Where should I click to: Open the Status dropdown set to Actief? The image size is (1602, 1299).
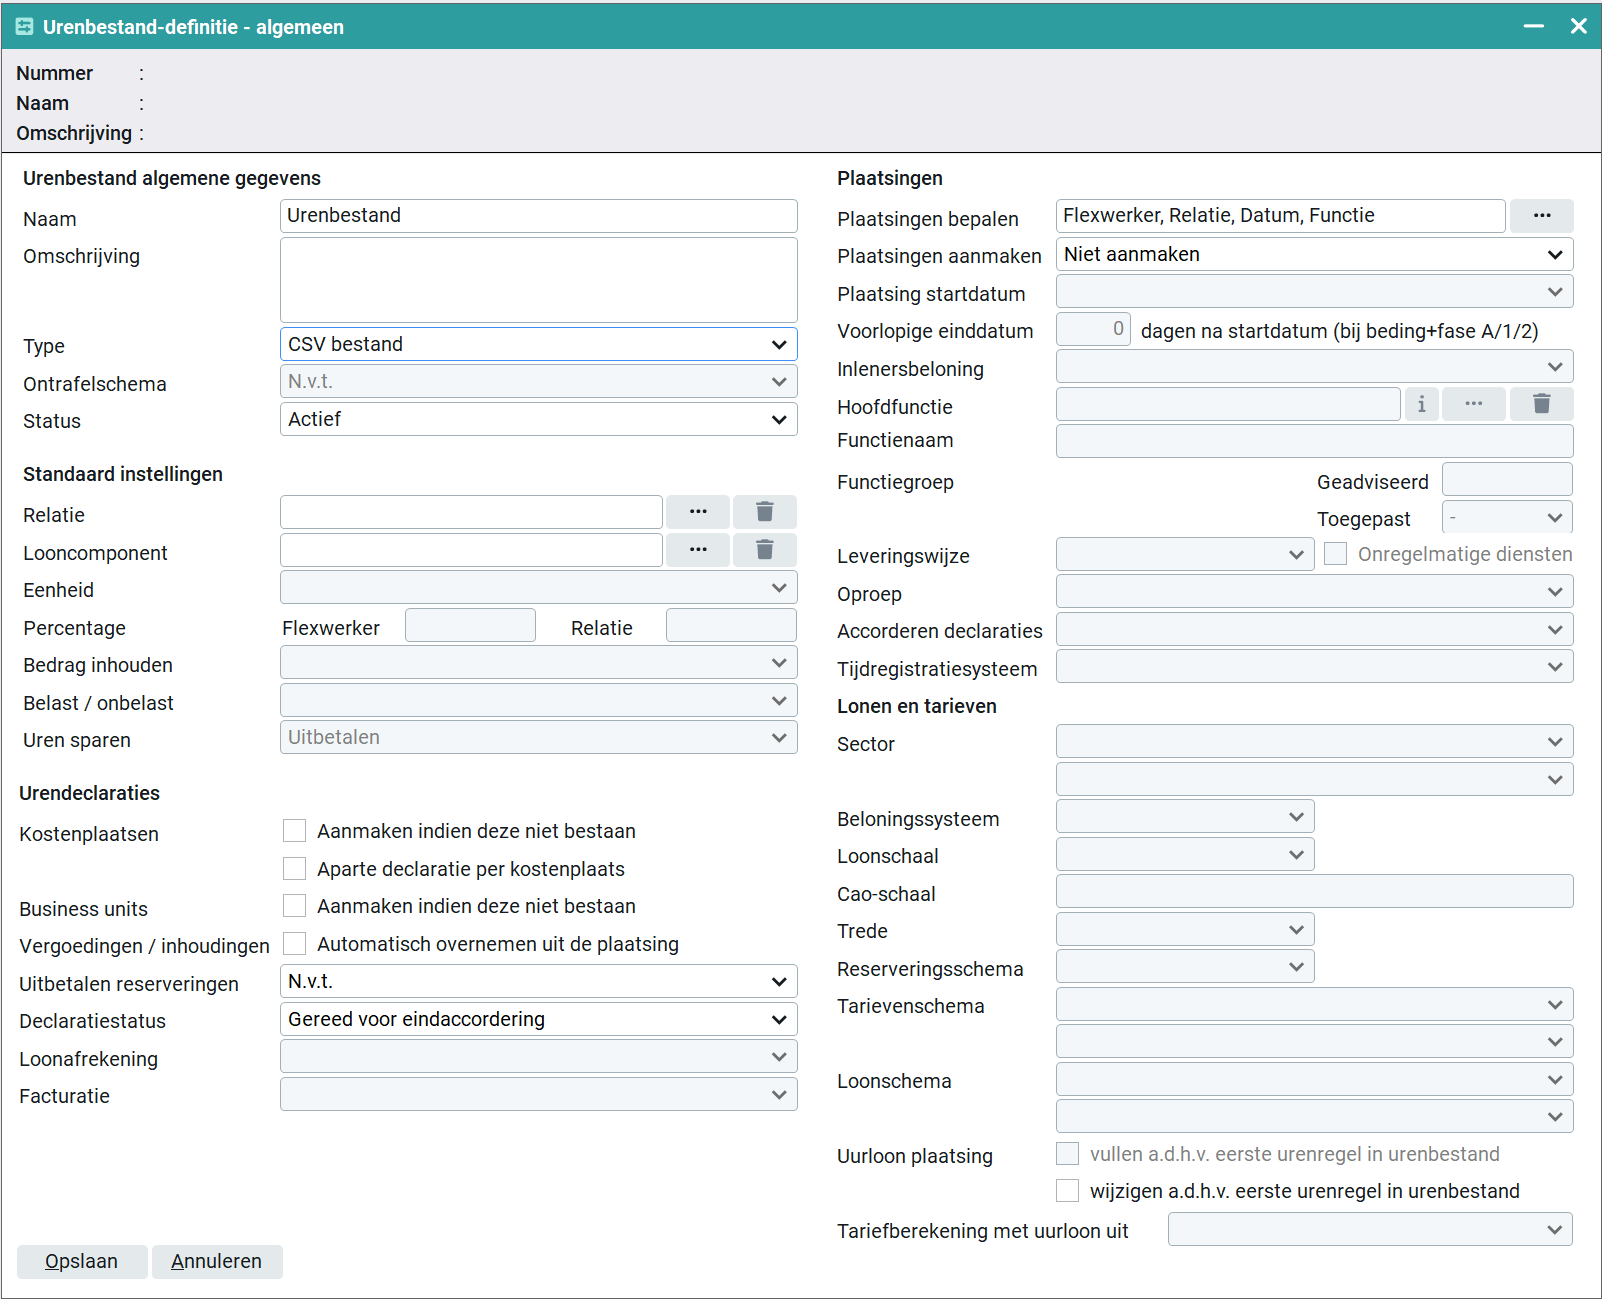point(538,419)
